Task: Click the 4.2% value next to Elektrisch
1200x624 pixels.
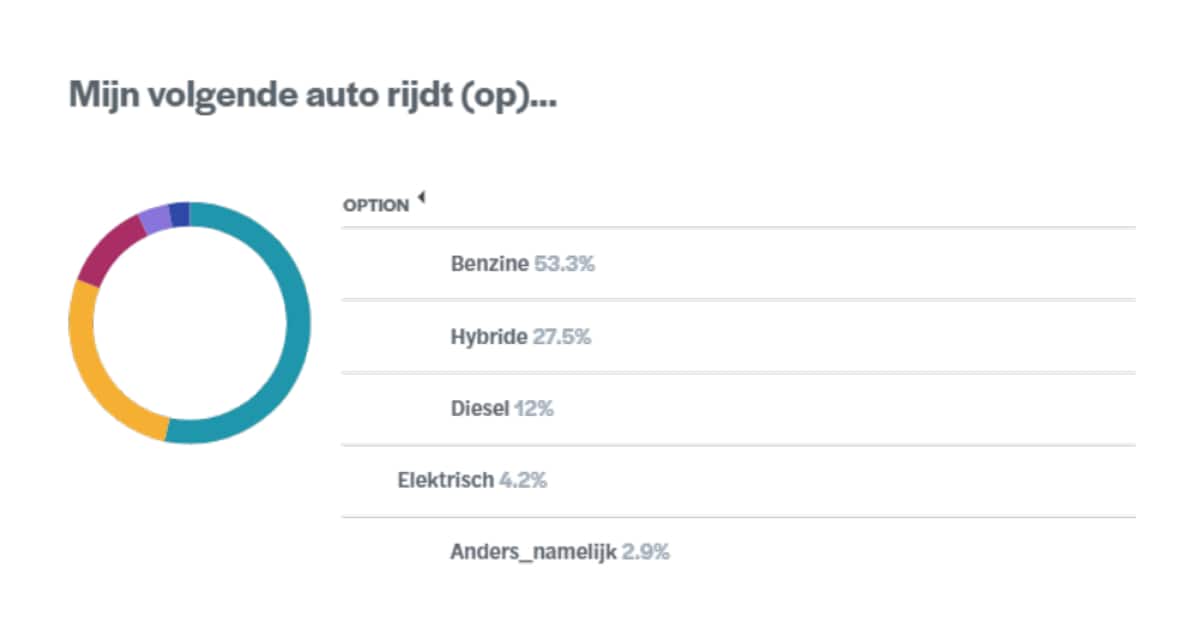Action: 523,480
